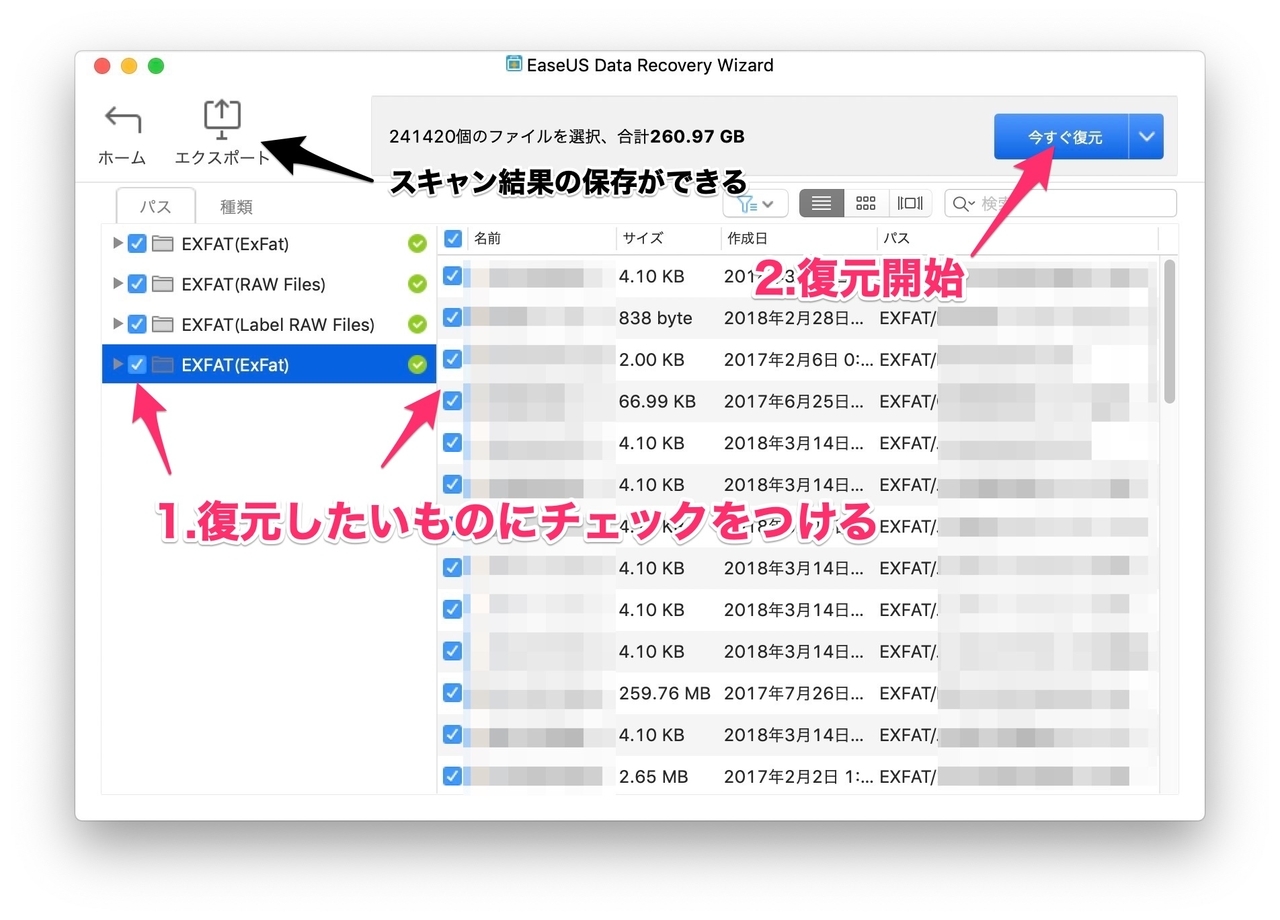This screenshot has width=1280, height=920.
Task: Expand the first EXFAT(ExFat) tree item
Action: point(118,243)
